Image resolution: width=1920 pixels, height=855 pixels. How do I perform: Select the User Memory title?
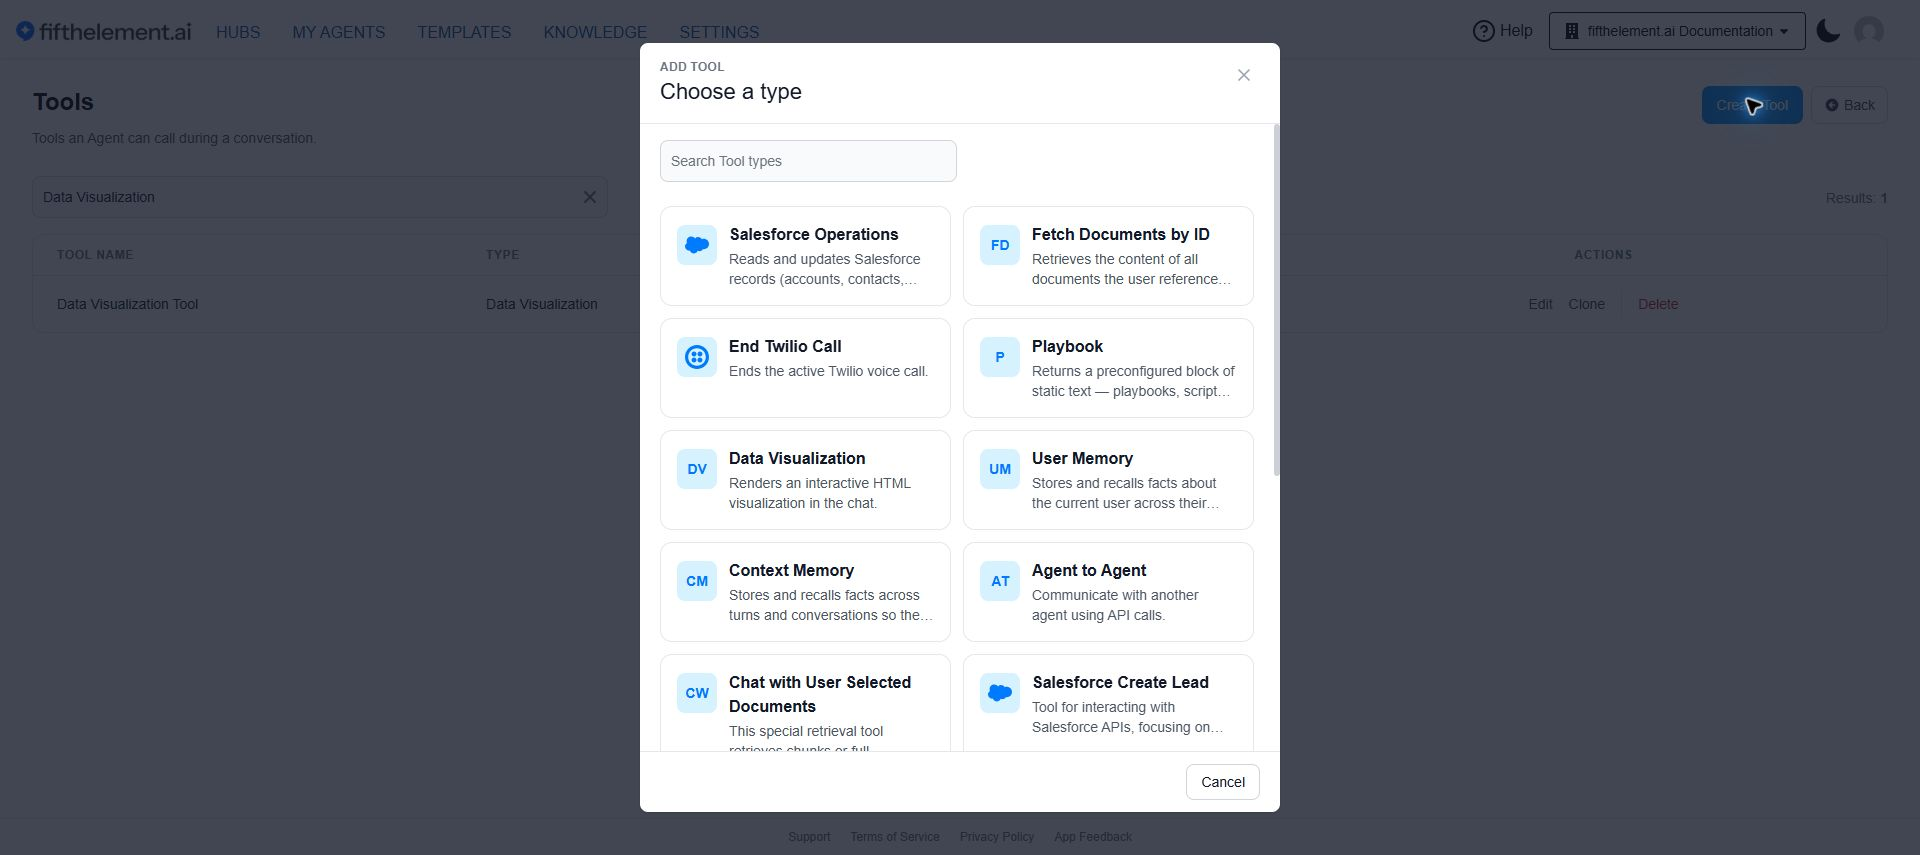point(1082,458)
